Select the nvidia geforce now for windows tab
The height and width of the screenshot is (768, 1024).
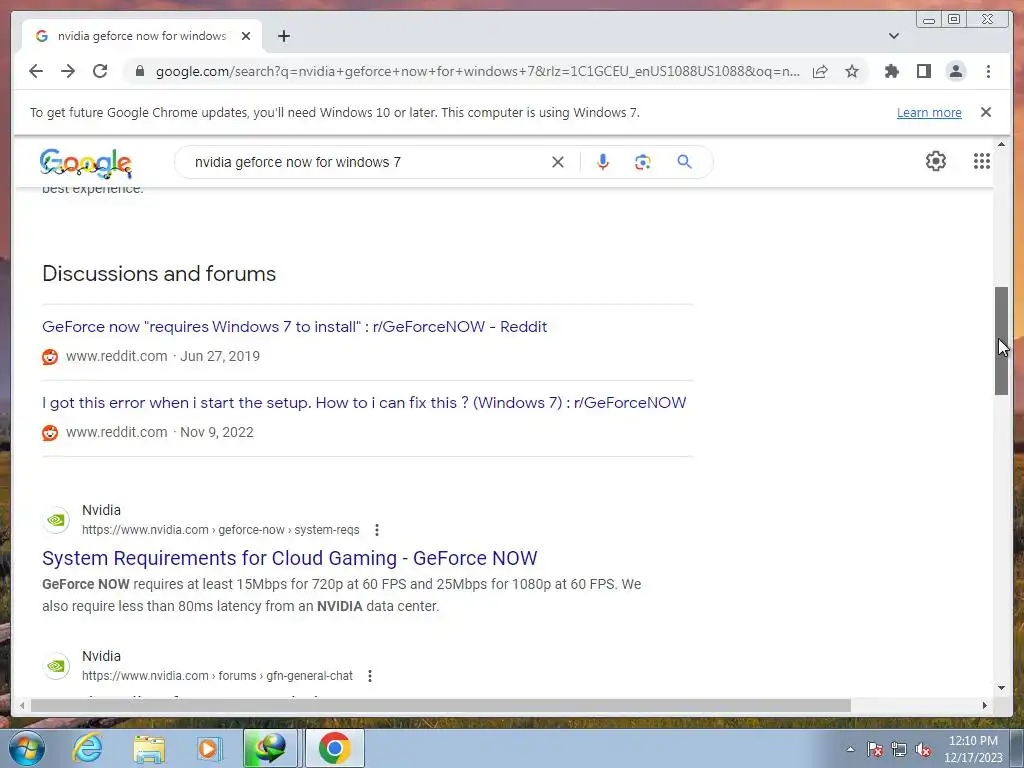tap(142, 36)
